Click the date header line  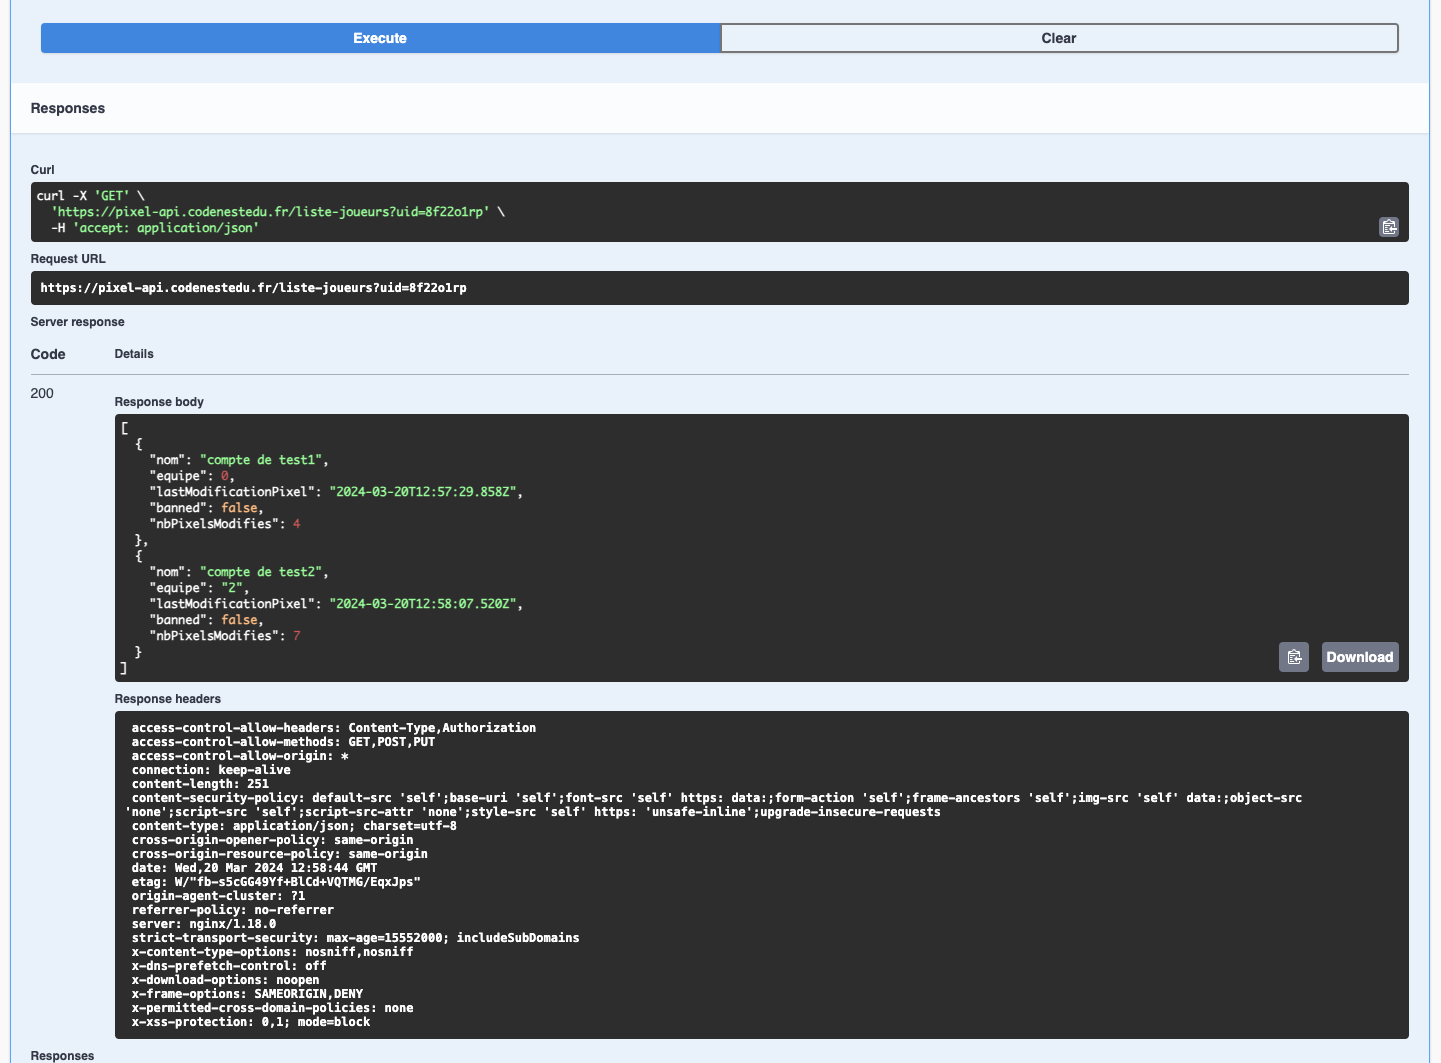pos(254,868)
